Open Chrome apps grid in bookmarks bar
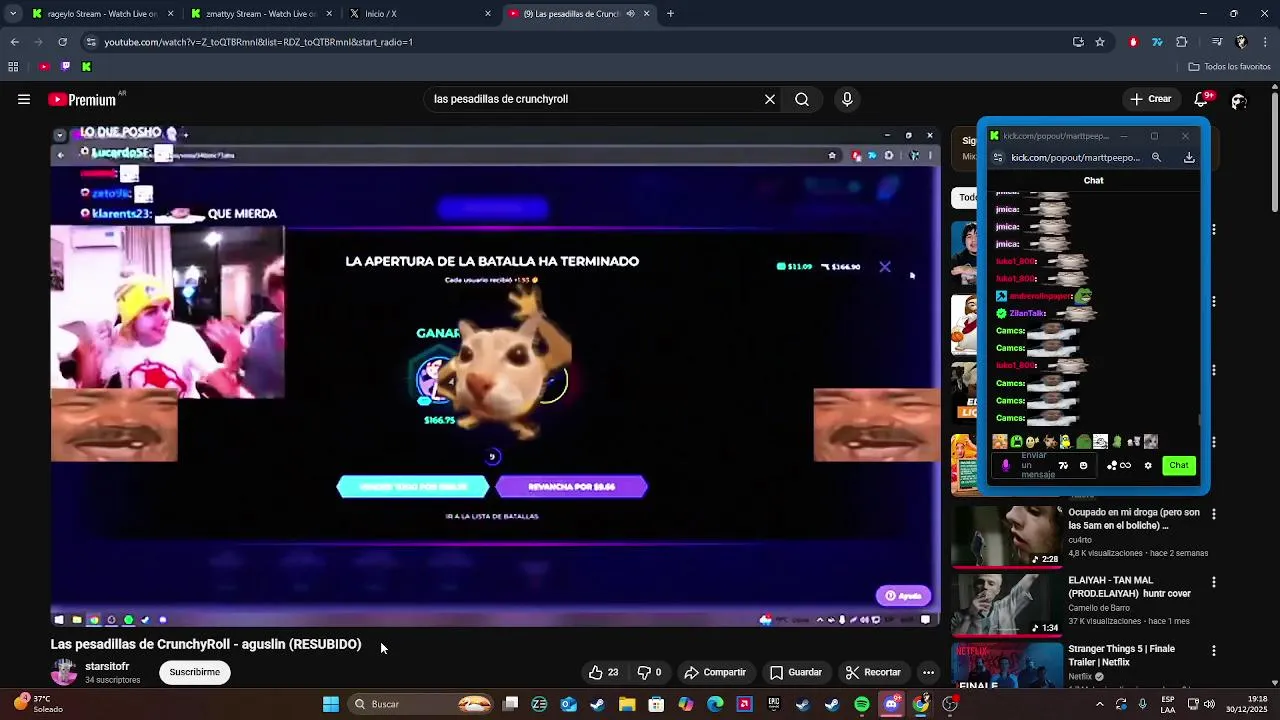The height and width of the screenshot is (720, 1280). click(13, 67)
